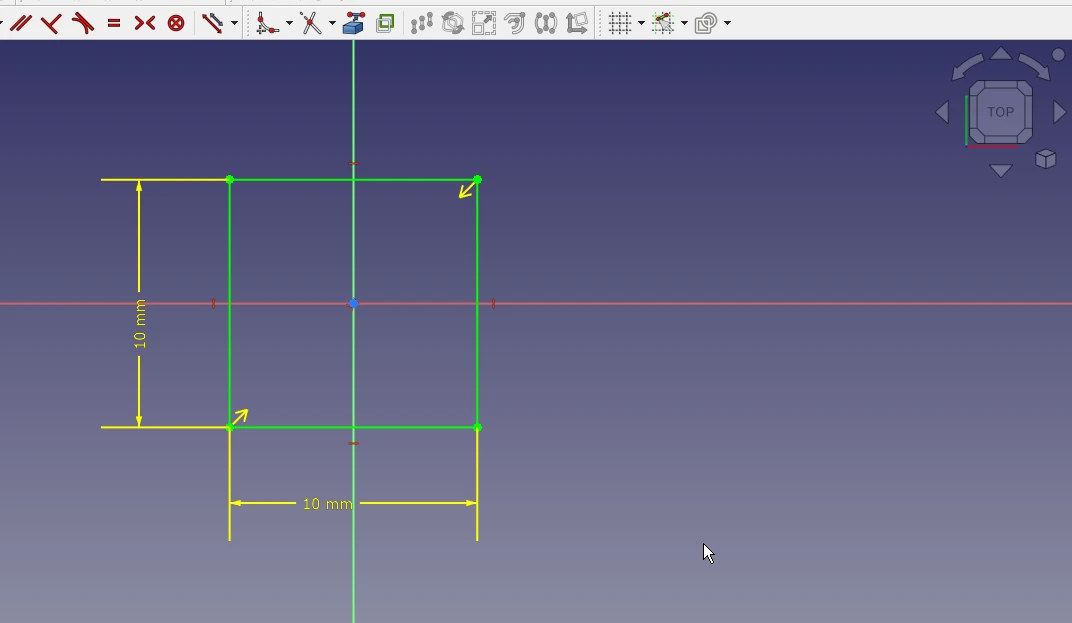The height and width of the screenshot is (623, 1072).
Task: Select the Carbon copy tool
Action: 385,23
